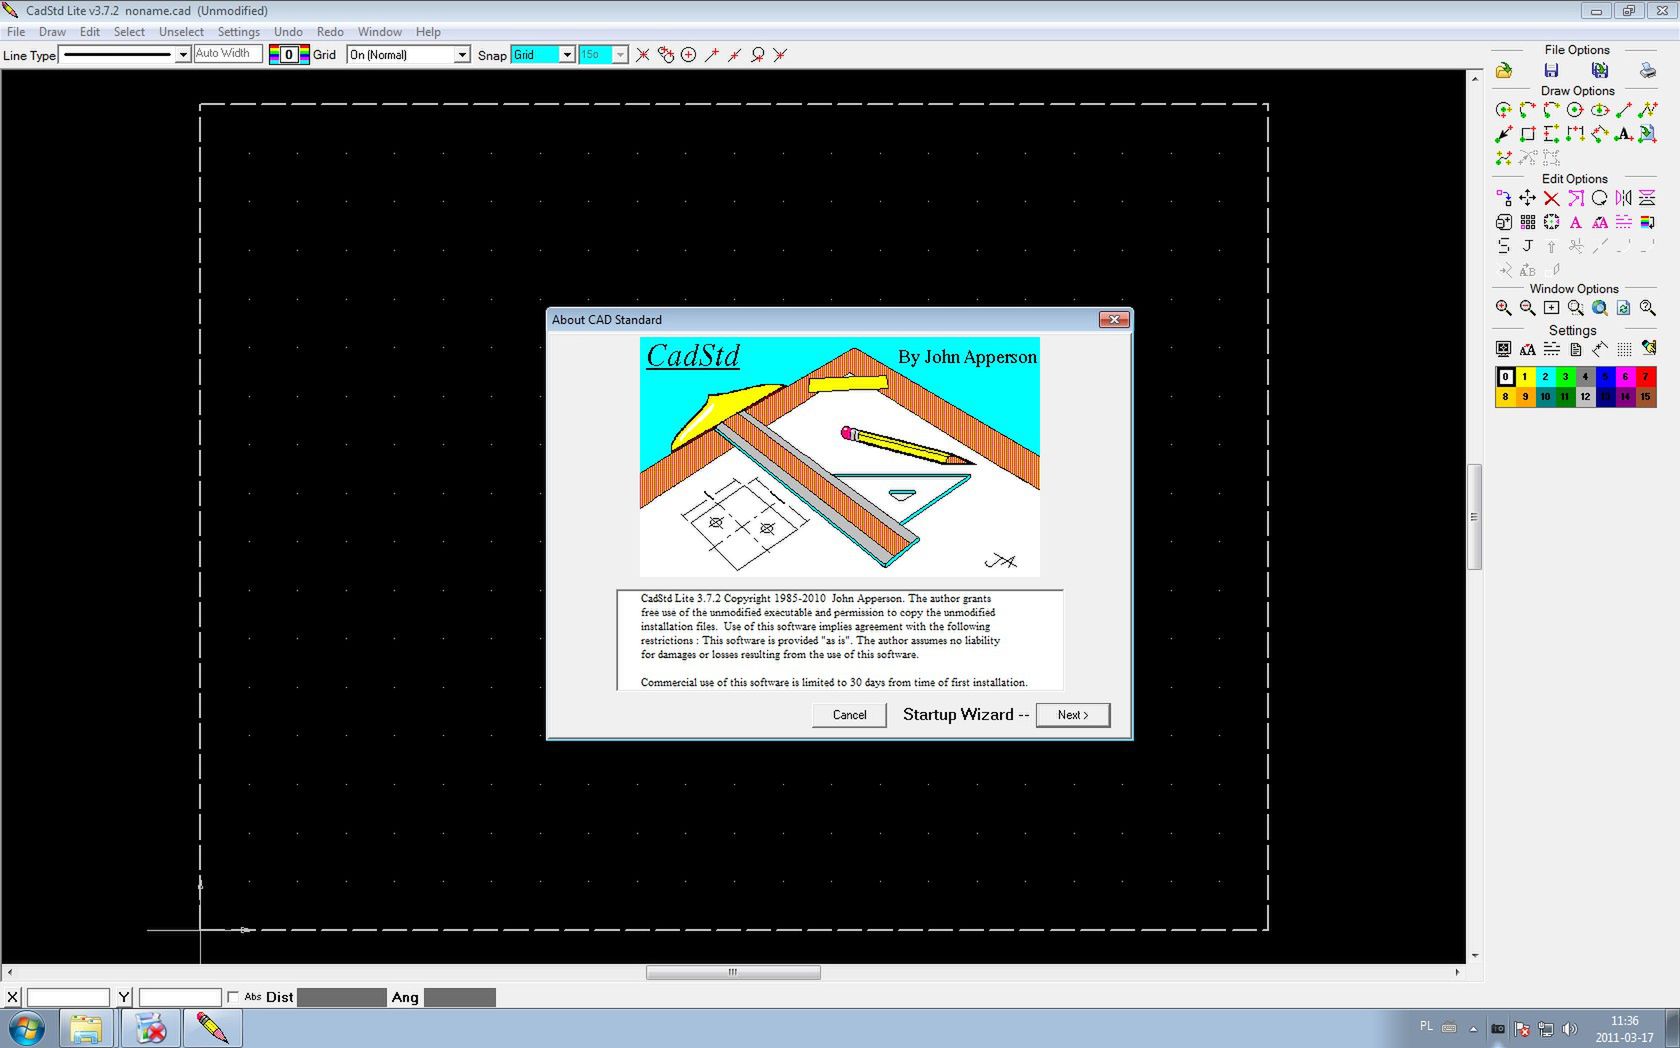Click the CadStd pencil taskbar icon

coord(212,1028)
